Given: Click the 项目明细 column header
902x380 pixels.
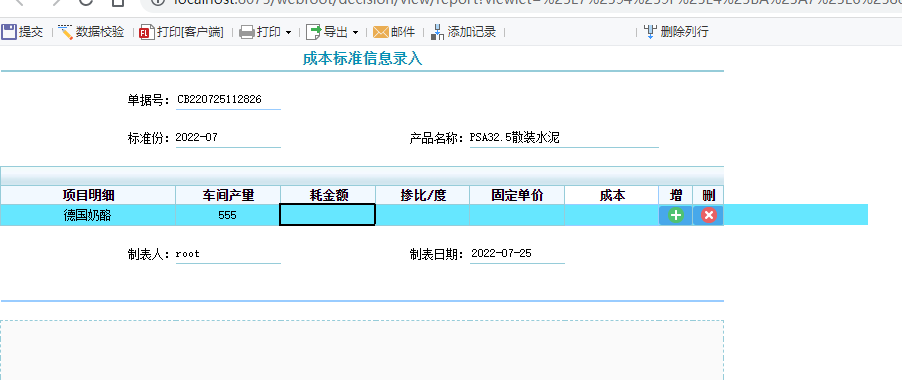Looking at the screenshot, I should [x=87, y=195].
